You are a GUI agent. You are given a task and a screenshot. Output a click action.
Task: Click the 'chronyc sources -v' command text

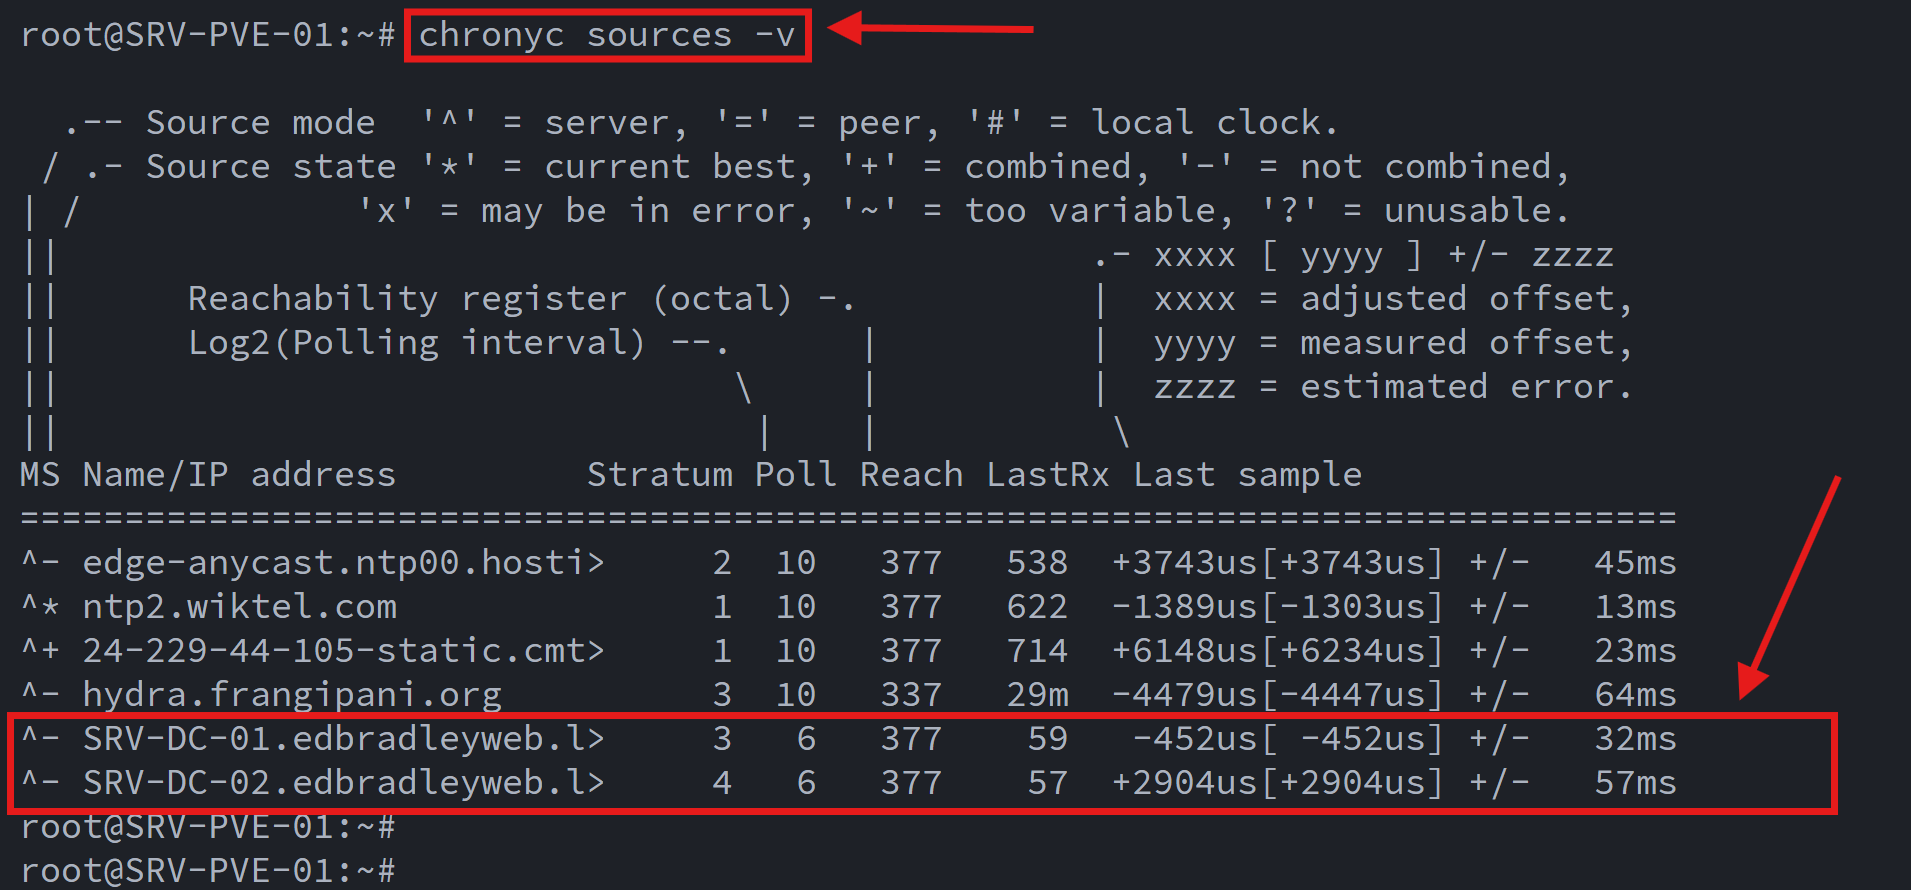pos(606,35)
